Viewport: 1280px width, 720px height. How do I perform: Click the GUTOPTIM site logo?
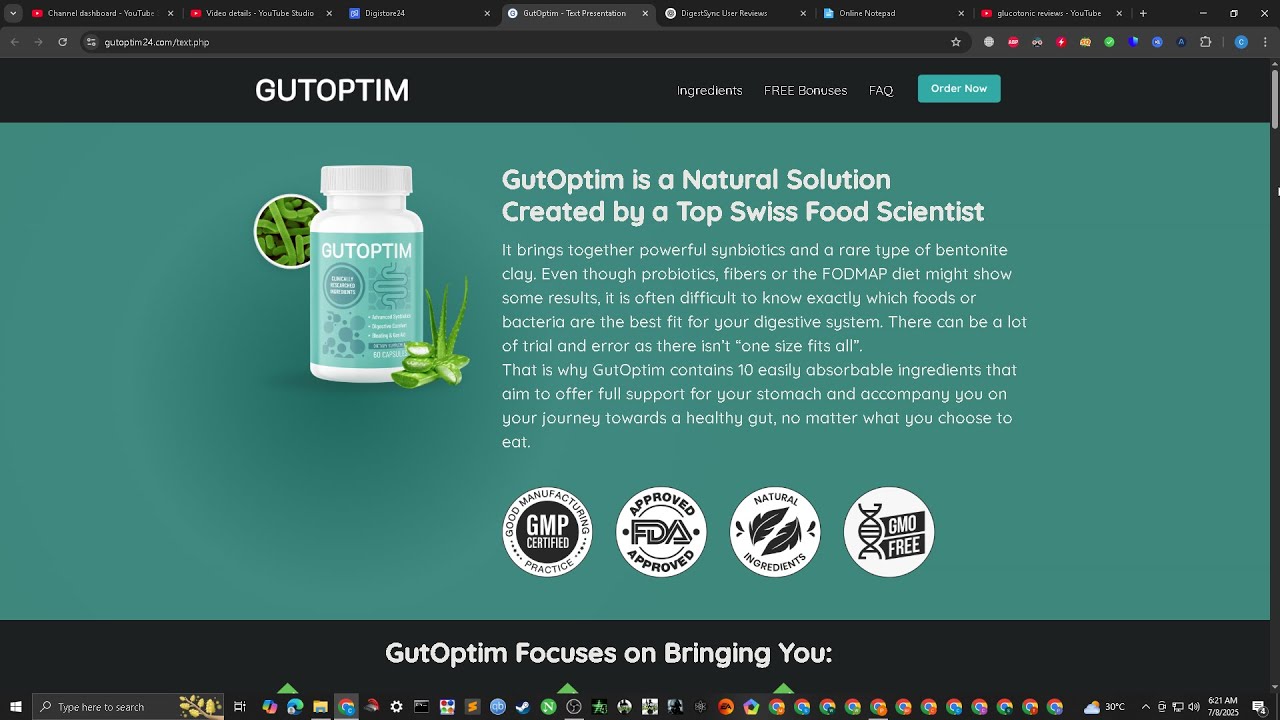pos(332,90)
